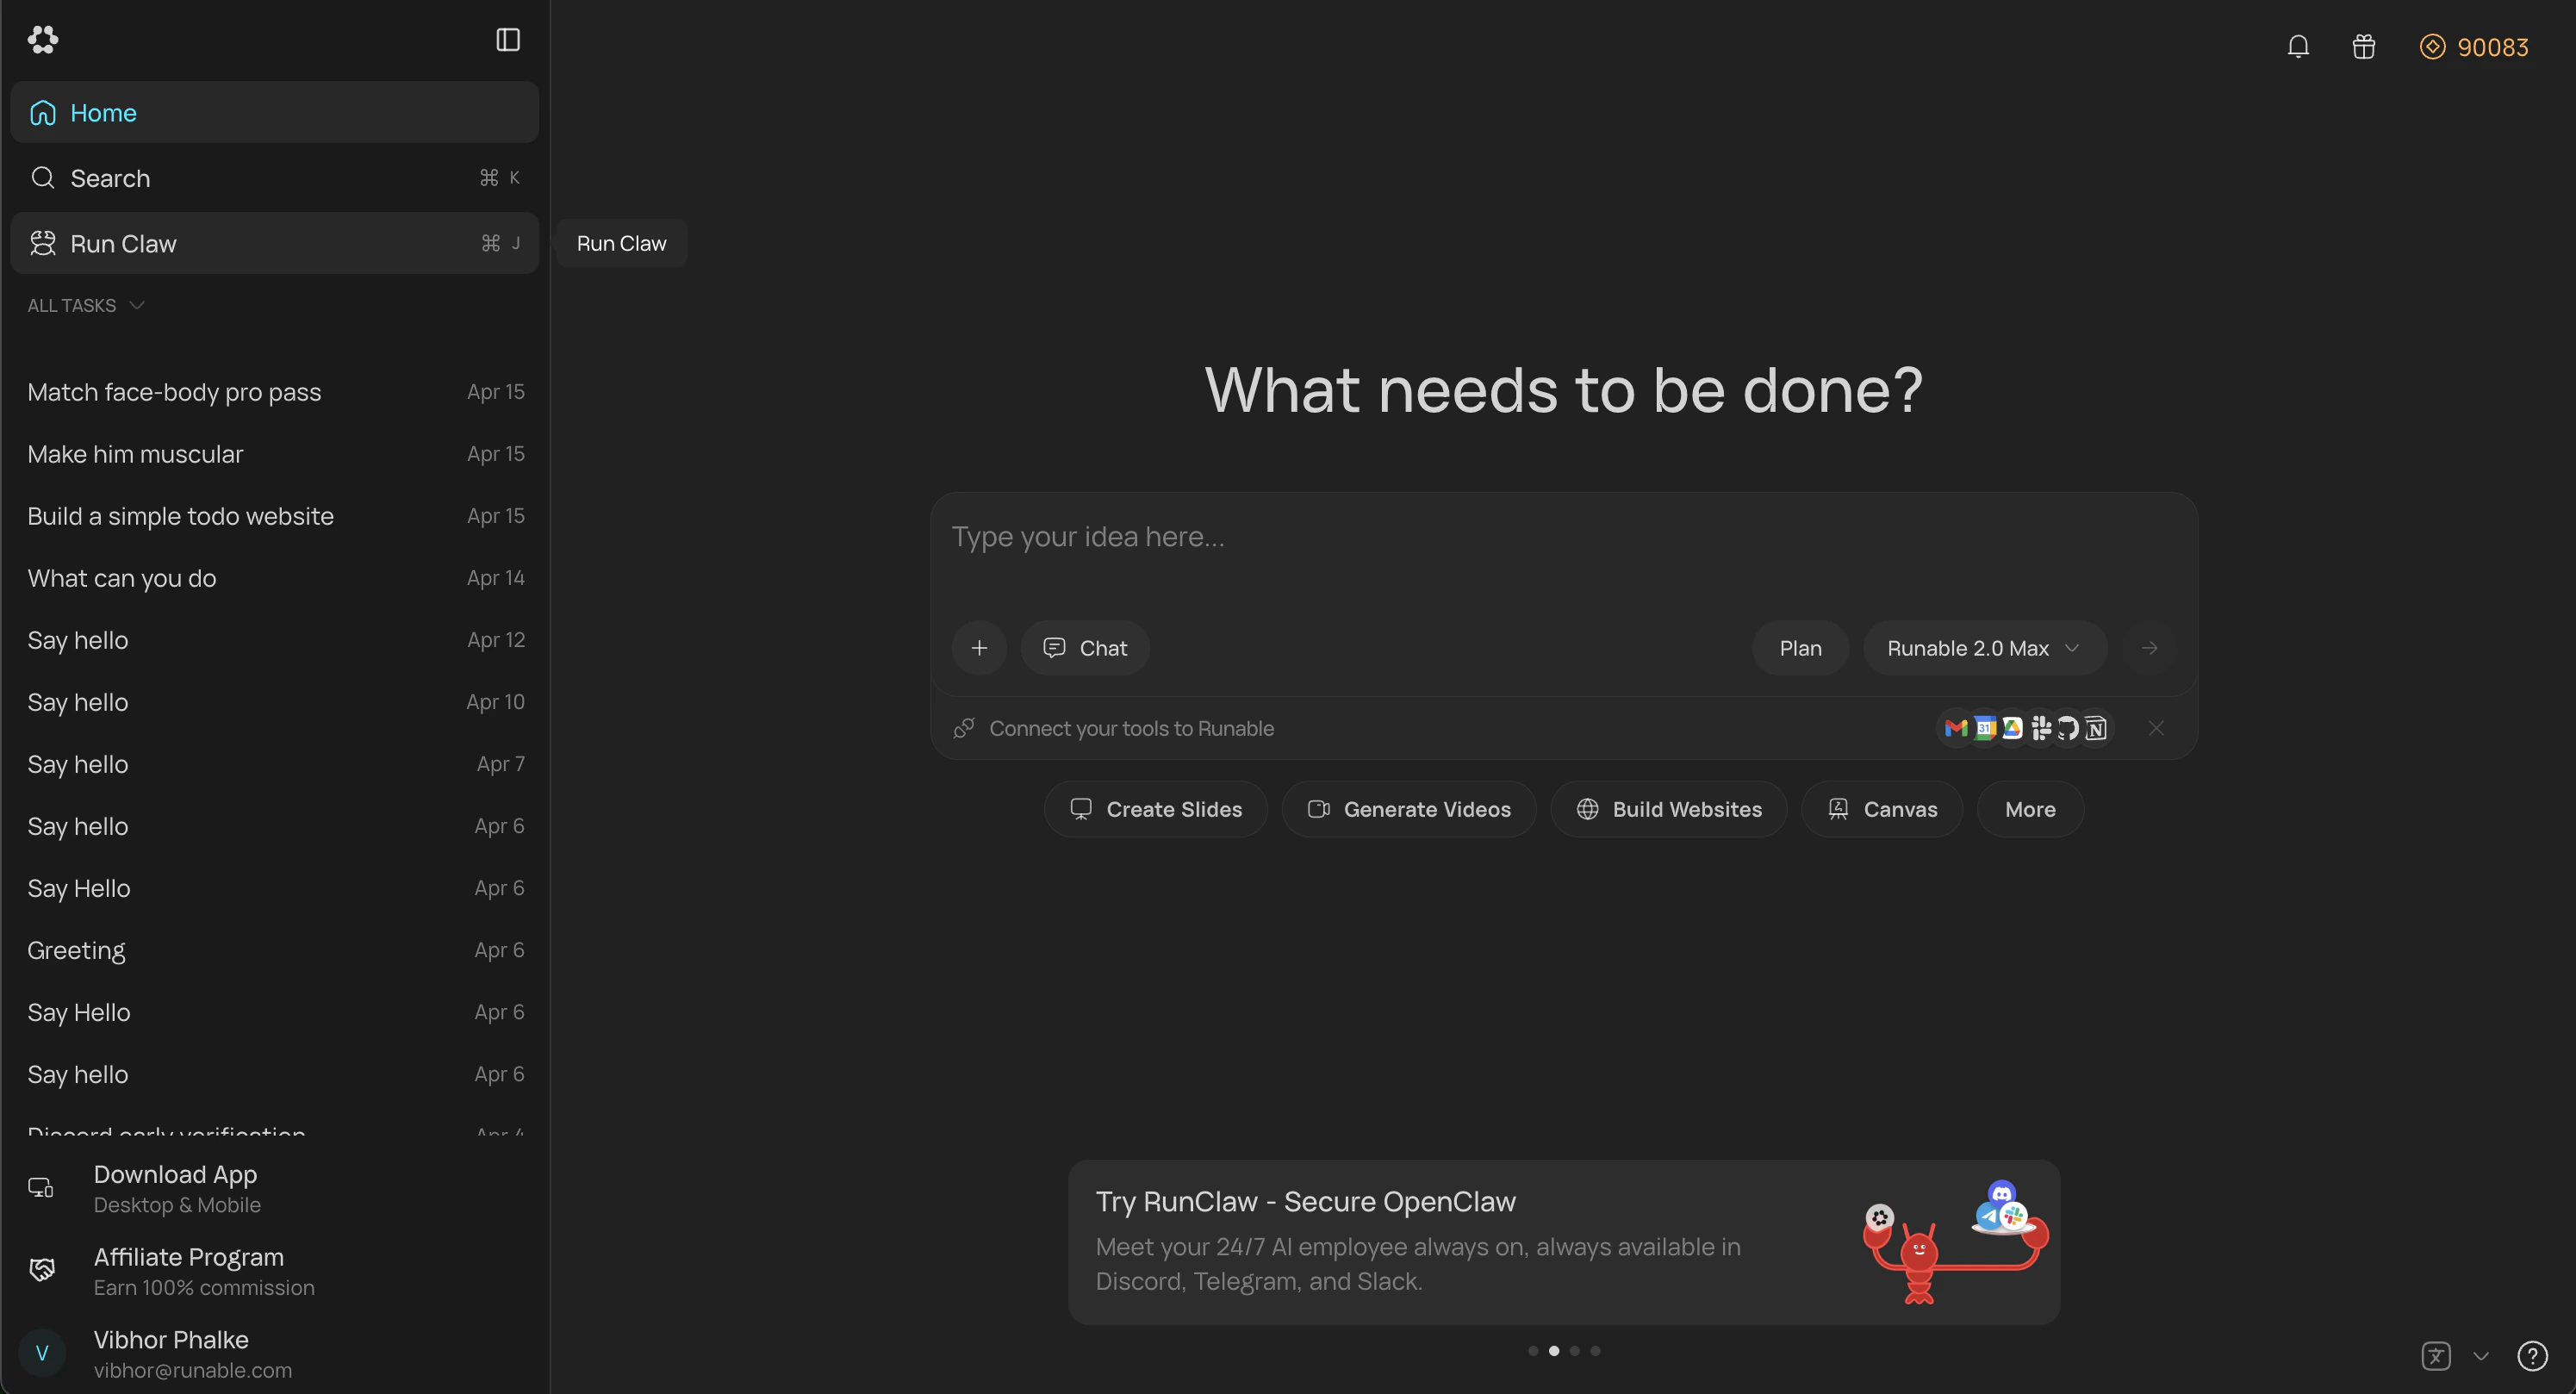Open Download App for desktop and mobile
The image size is (2576, 1394).
click(x=274, y=1188)
